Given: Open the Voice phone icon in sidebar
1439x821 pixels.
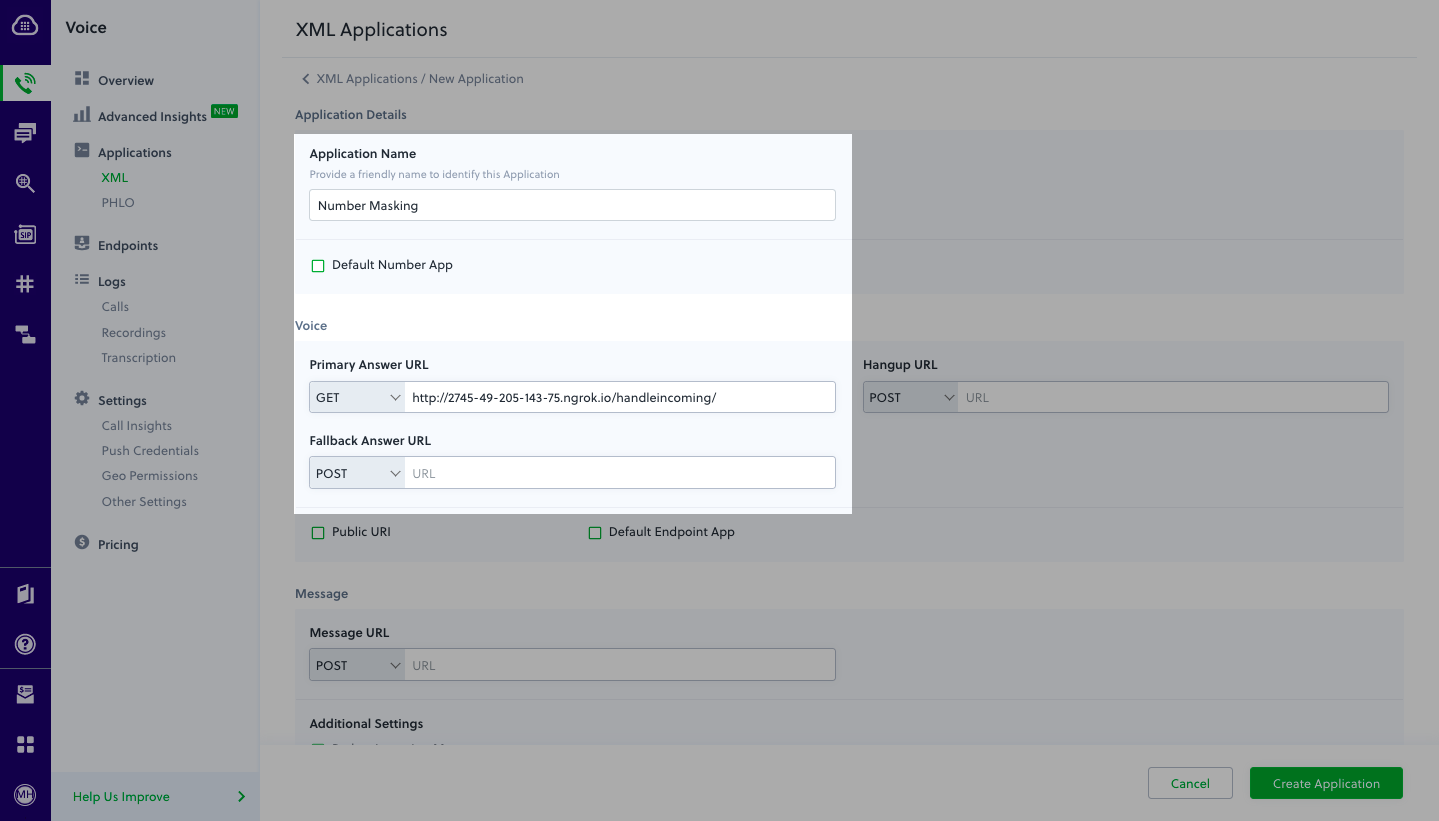Looking at the screenshot, I should (x=24, y=81).
